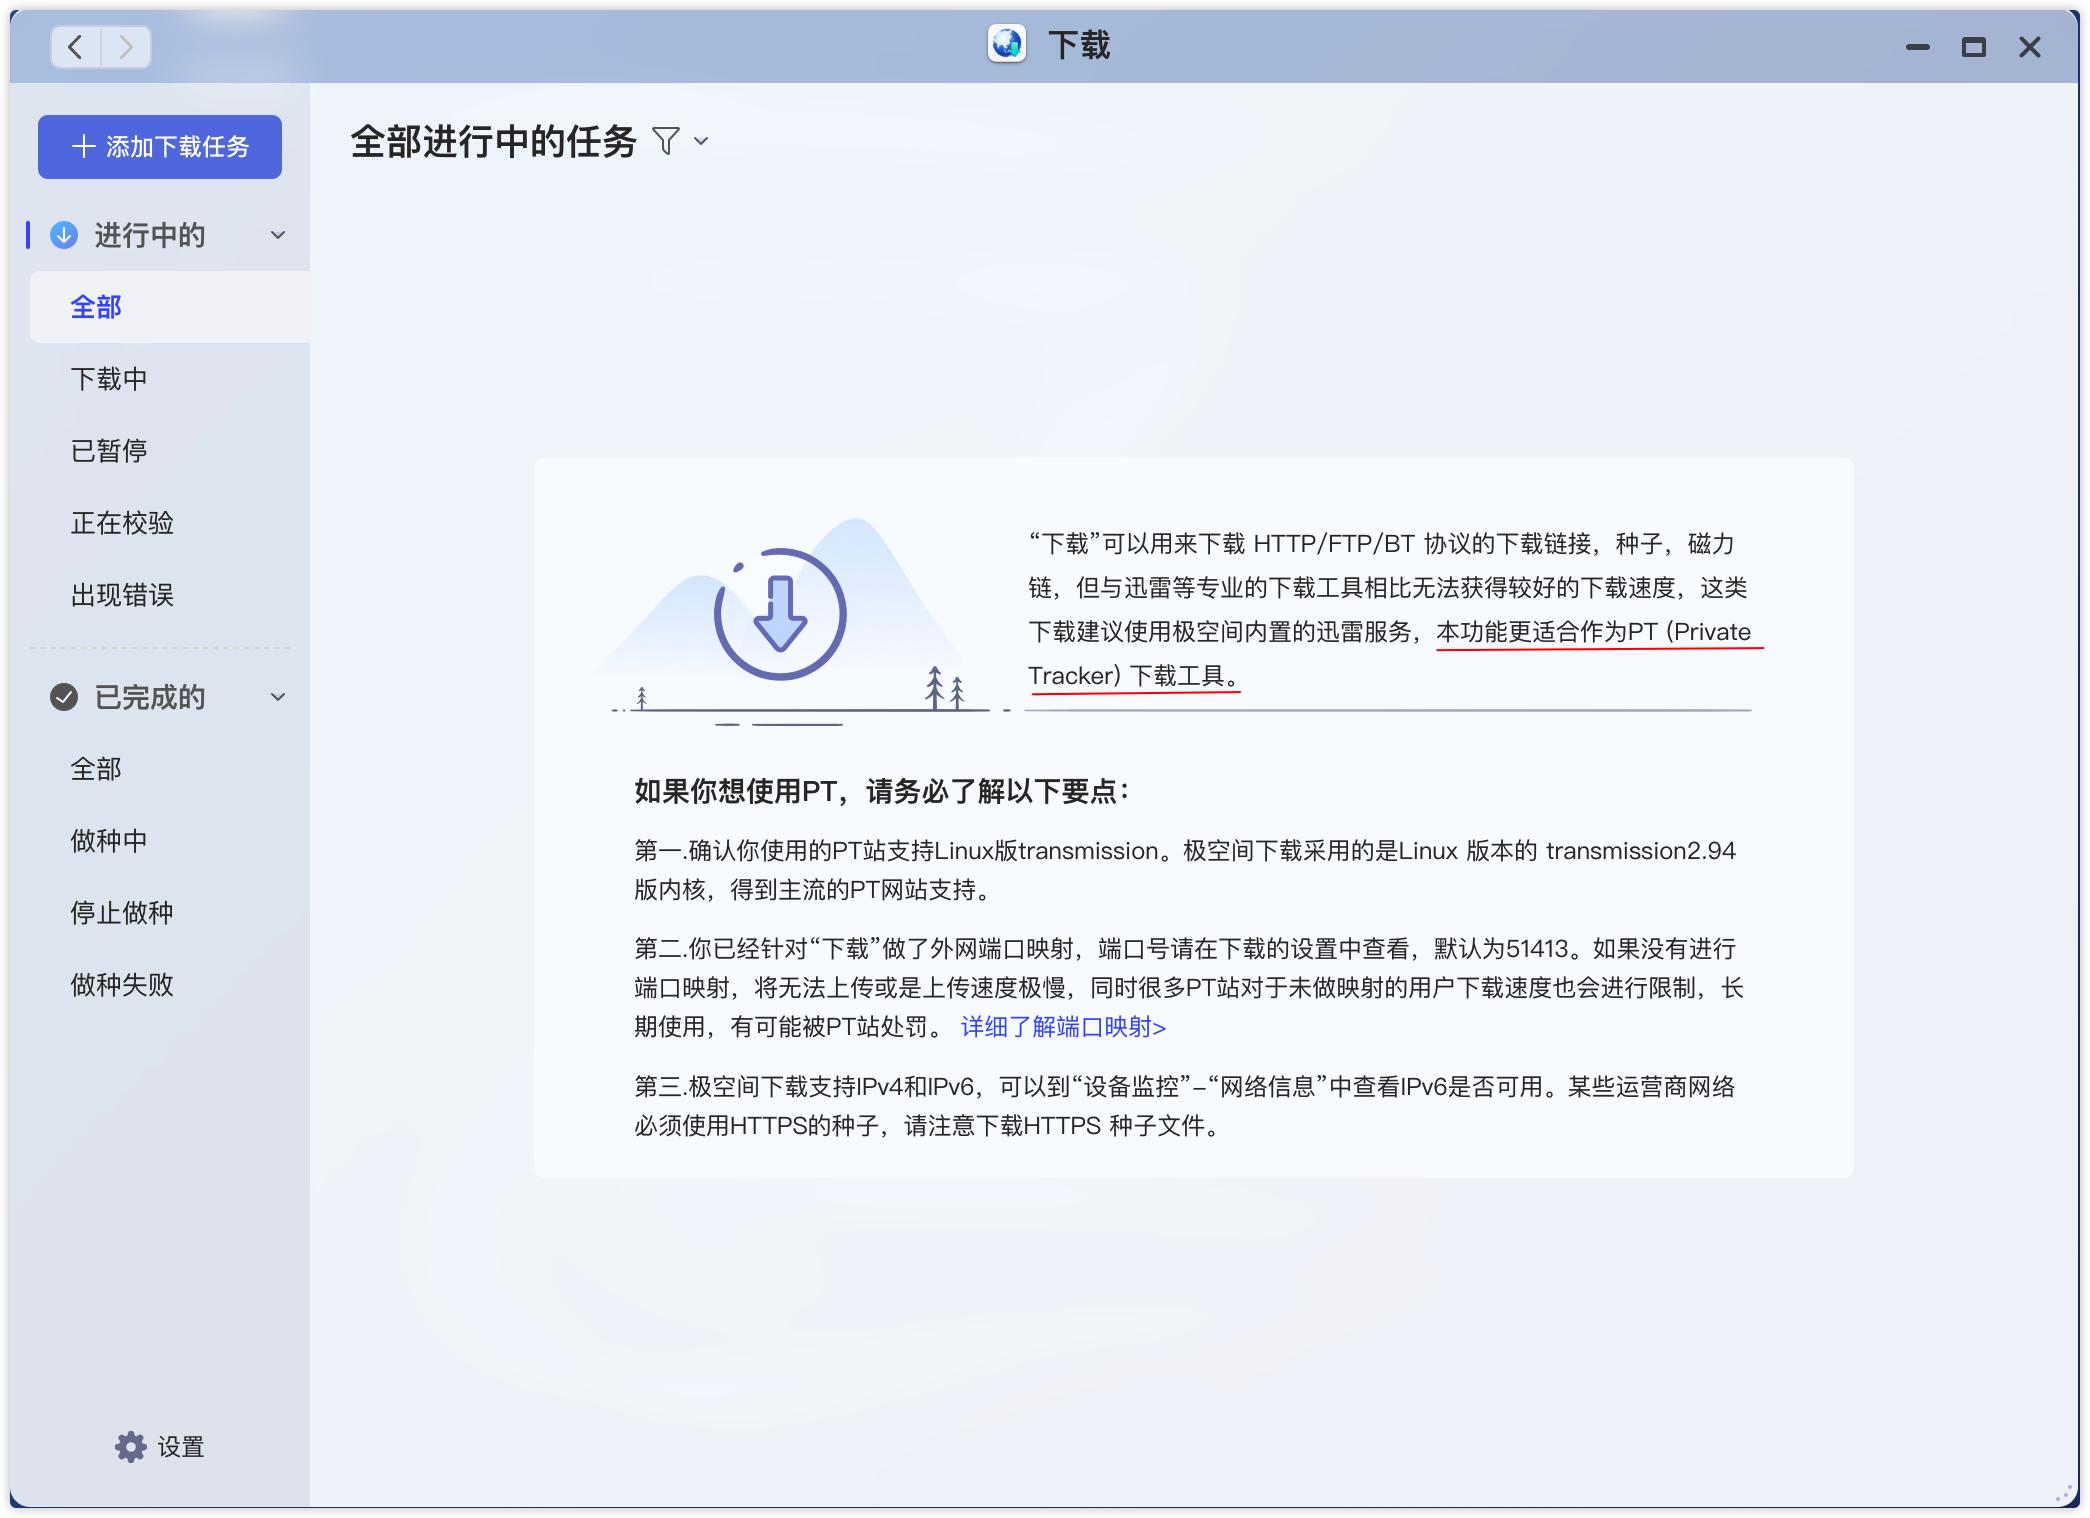Click the checkmark icon beside 已完成的
The width and height of the screenshot is (2090, 1518).
click(63, 698)
